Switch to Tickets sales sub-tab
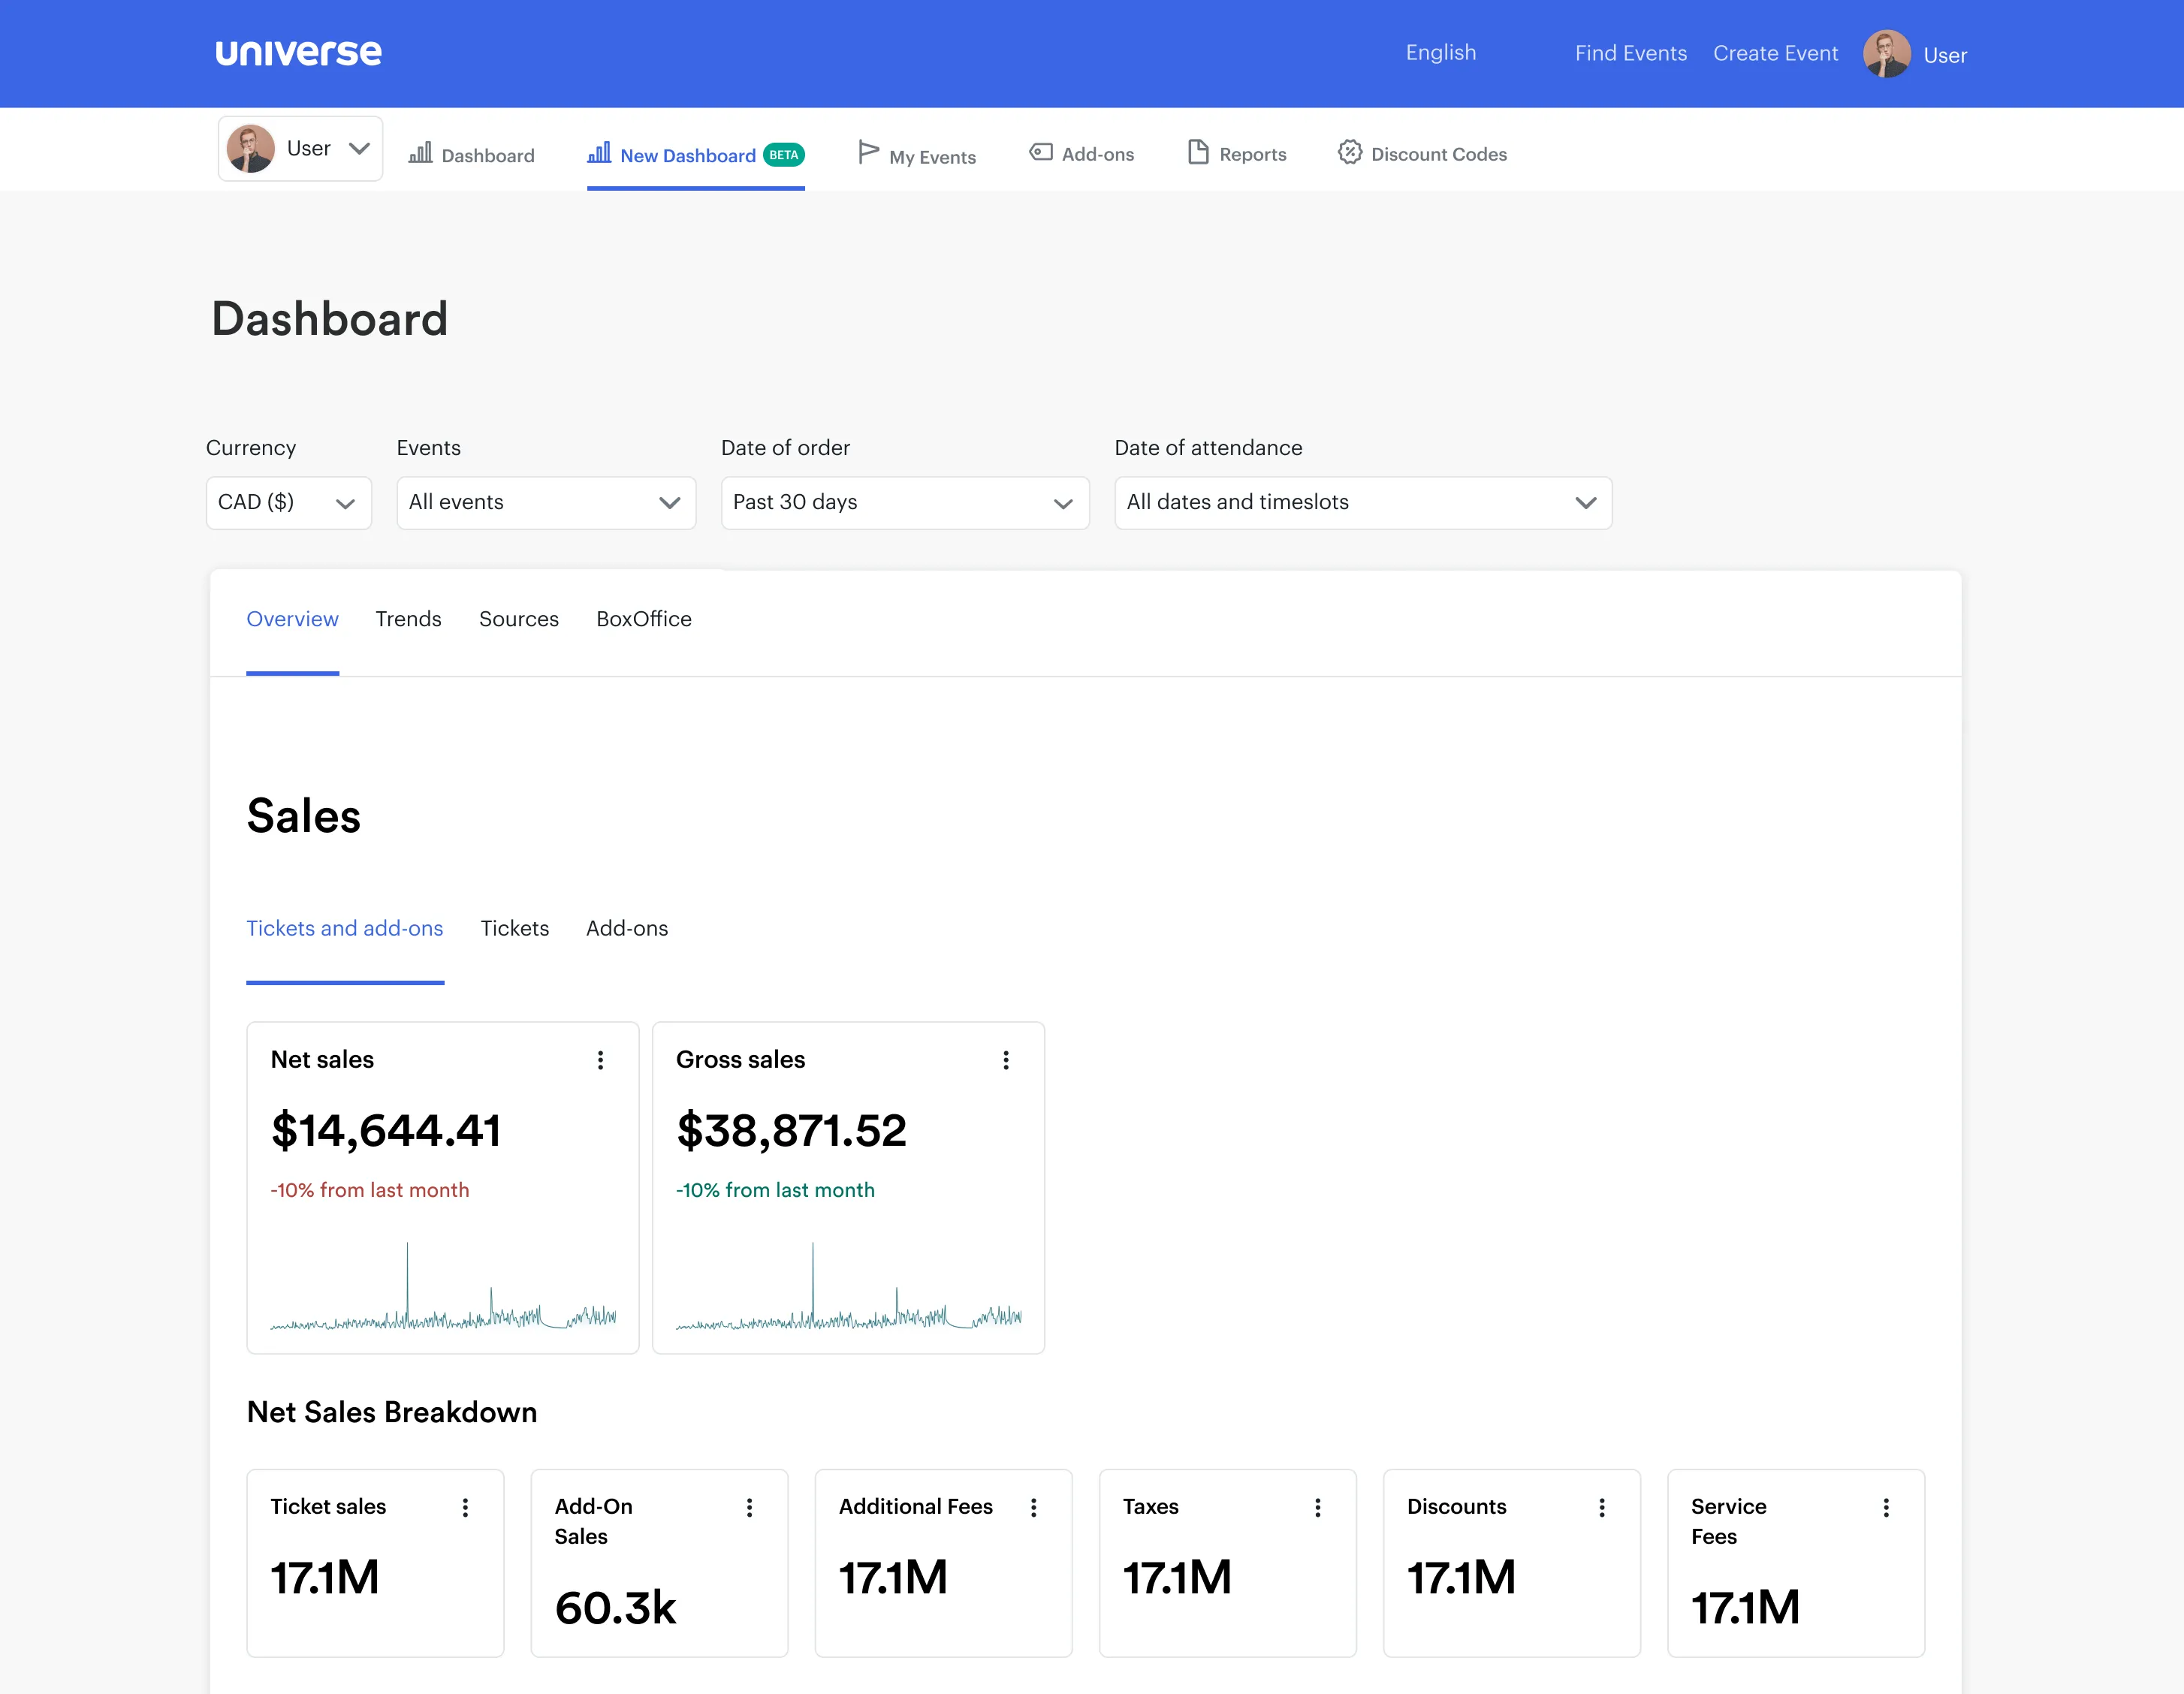Image resolution: width=2184 pixels, height=1694 pixels. [x=514, y=928]
